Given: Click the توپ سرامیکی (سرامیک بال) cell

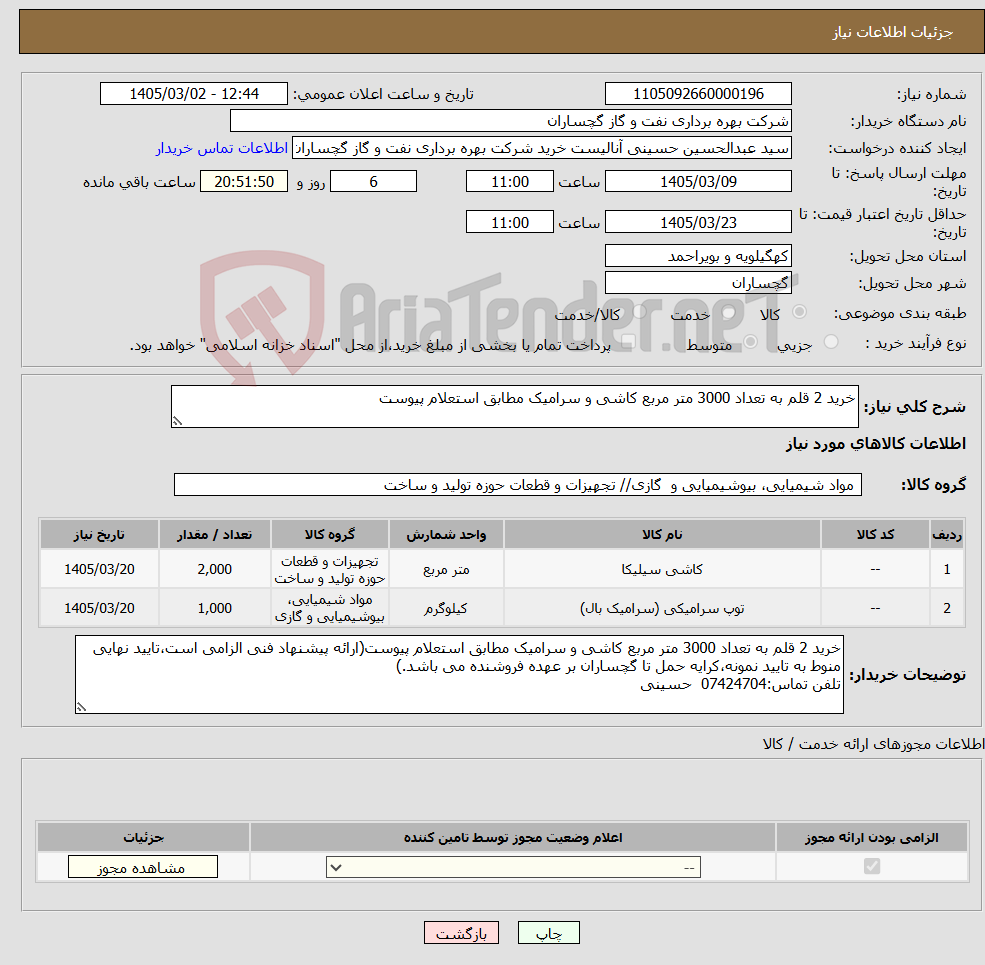Looking at the screenshot, I should pyautogui.click(x=662, y=608).
